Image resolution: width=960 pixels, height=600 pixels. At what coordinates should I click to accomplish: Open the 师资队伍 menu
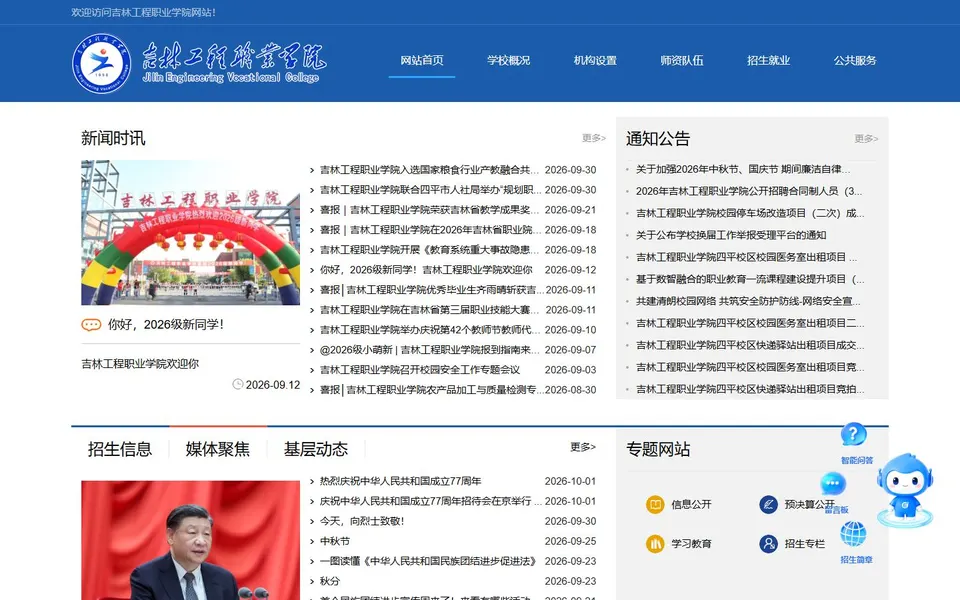[681, 60]
